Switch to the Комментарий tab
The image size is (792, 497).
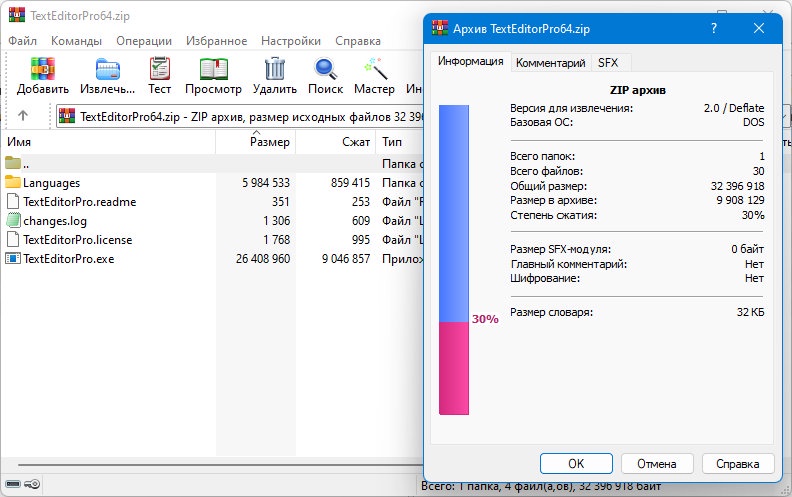point(551,63)
